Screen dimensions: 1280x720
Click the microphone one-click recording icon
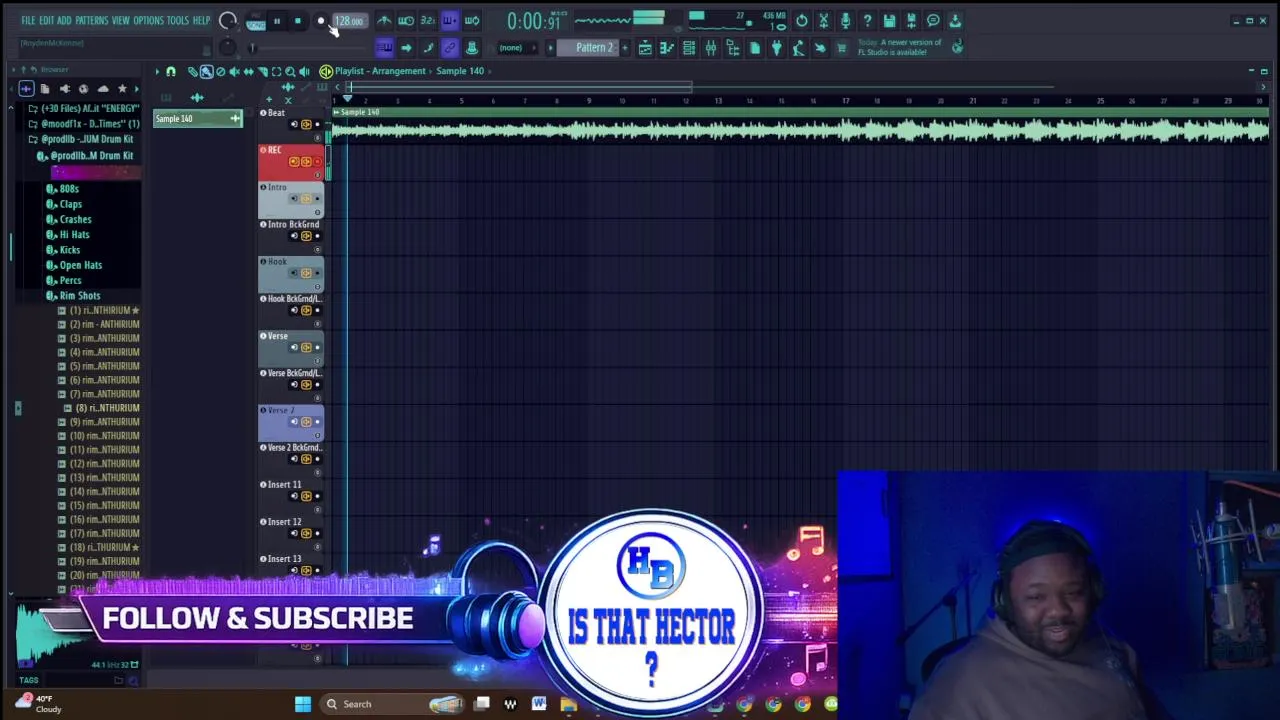pyautogui.click(x=846, y=21)
